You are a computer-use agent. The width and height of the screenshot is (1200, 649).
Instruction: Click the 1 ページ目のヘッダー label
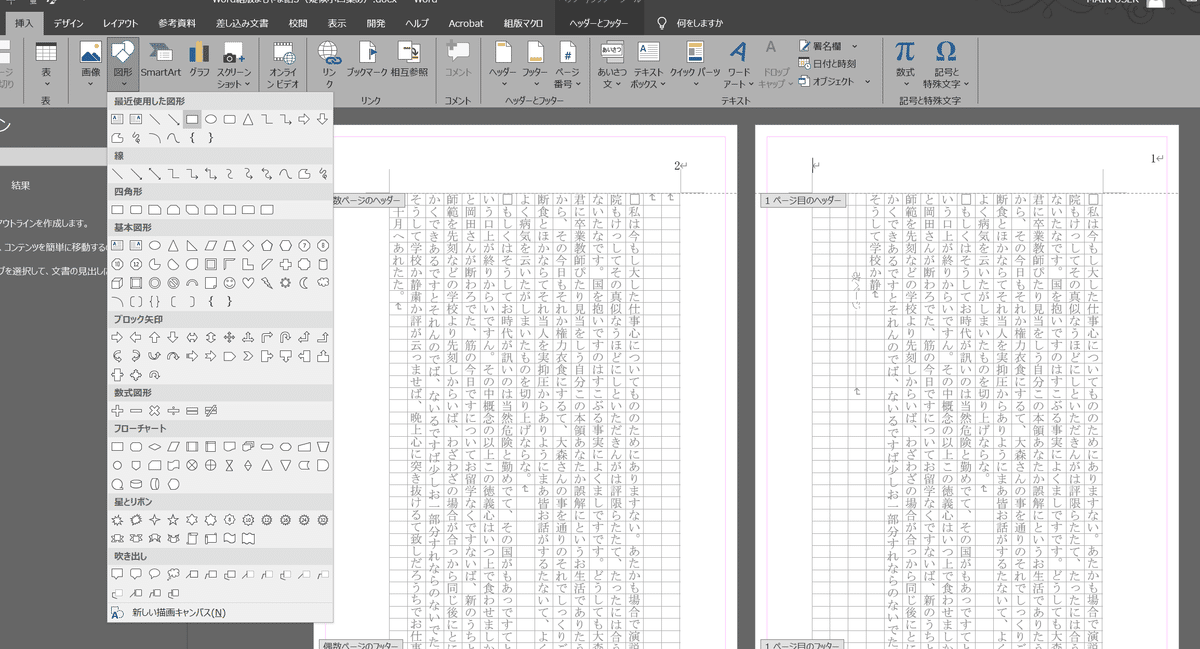(x=804, y=201)
